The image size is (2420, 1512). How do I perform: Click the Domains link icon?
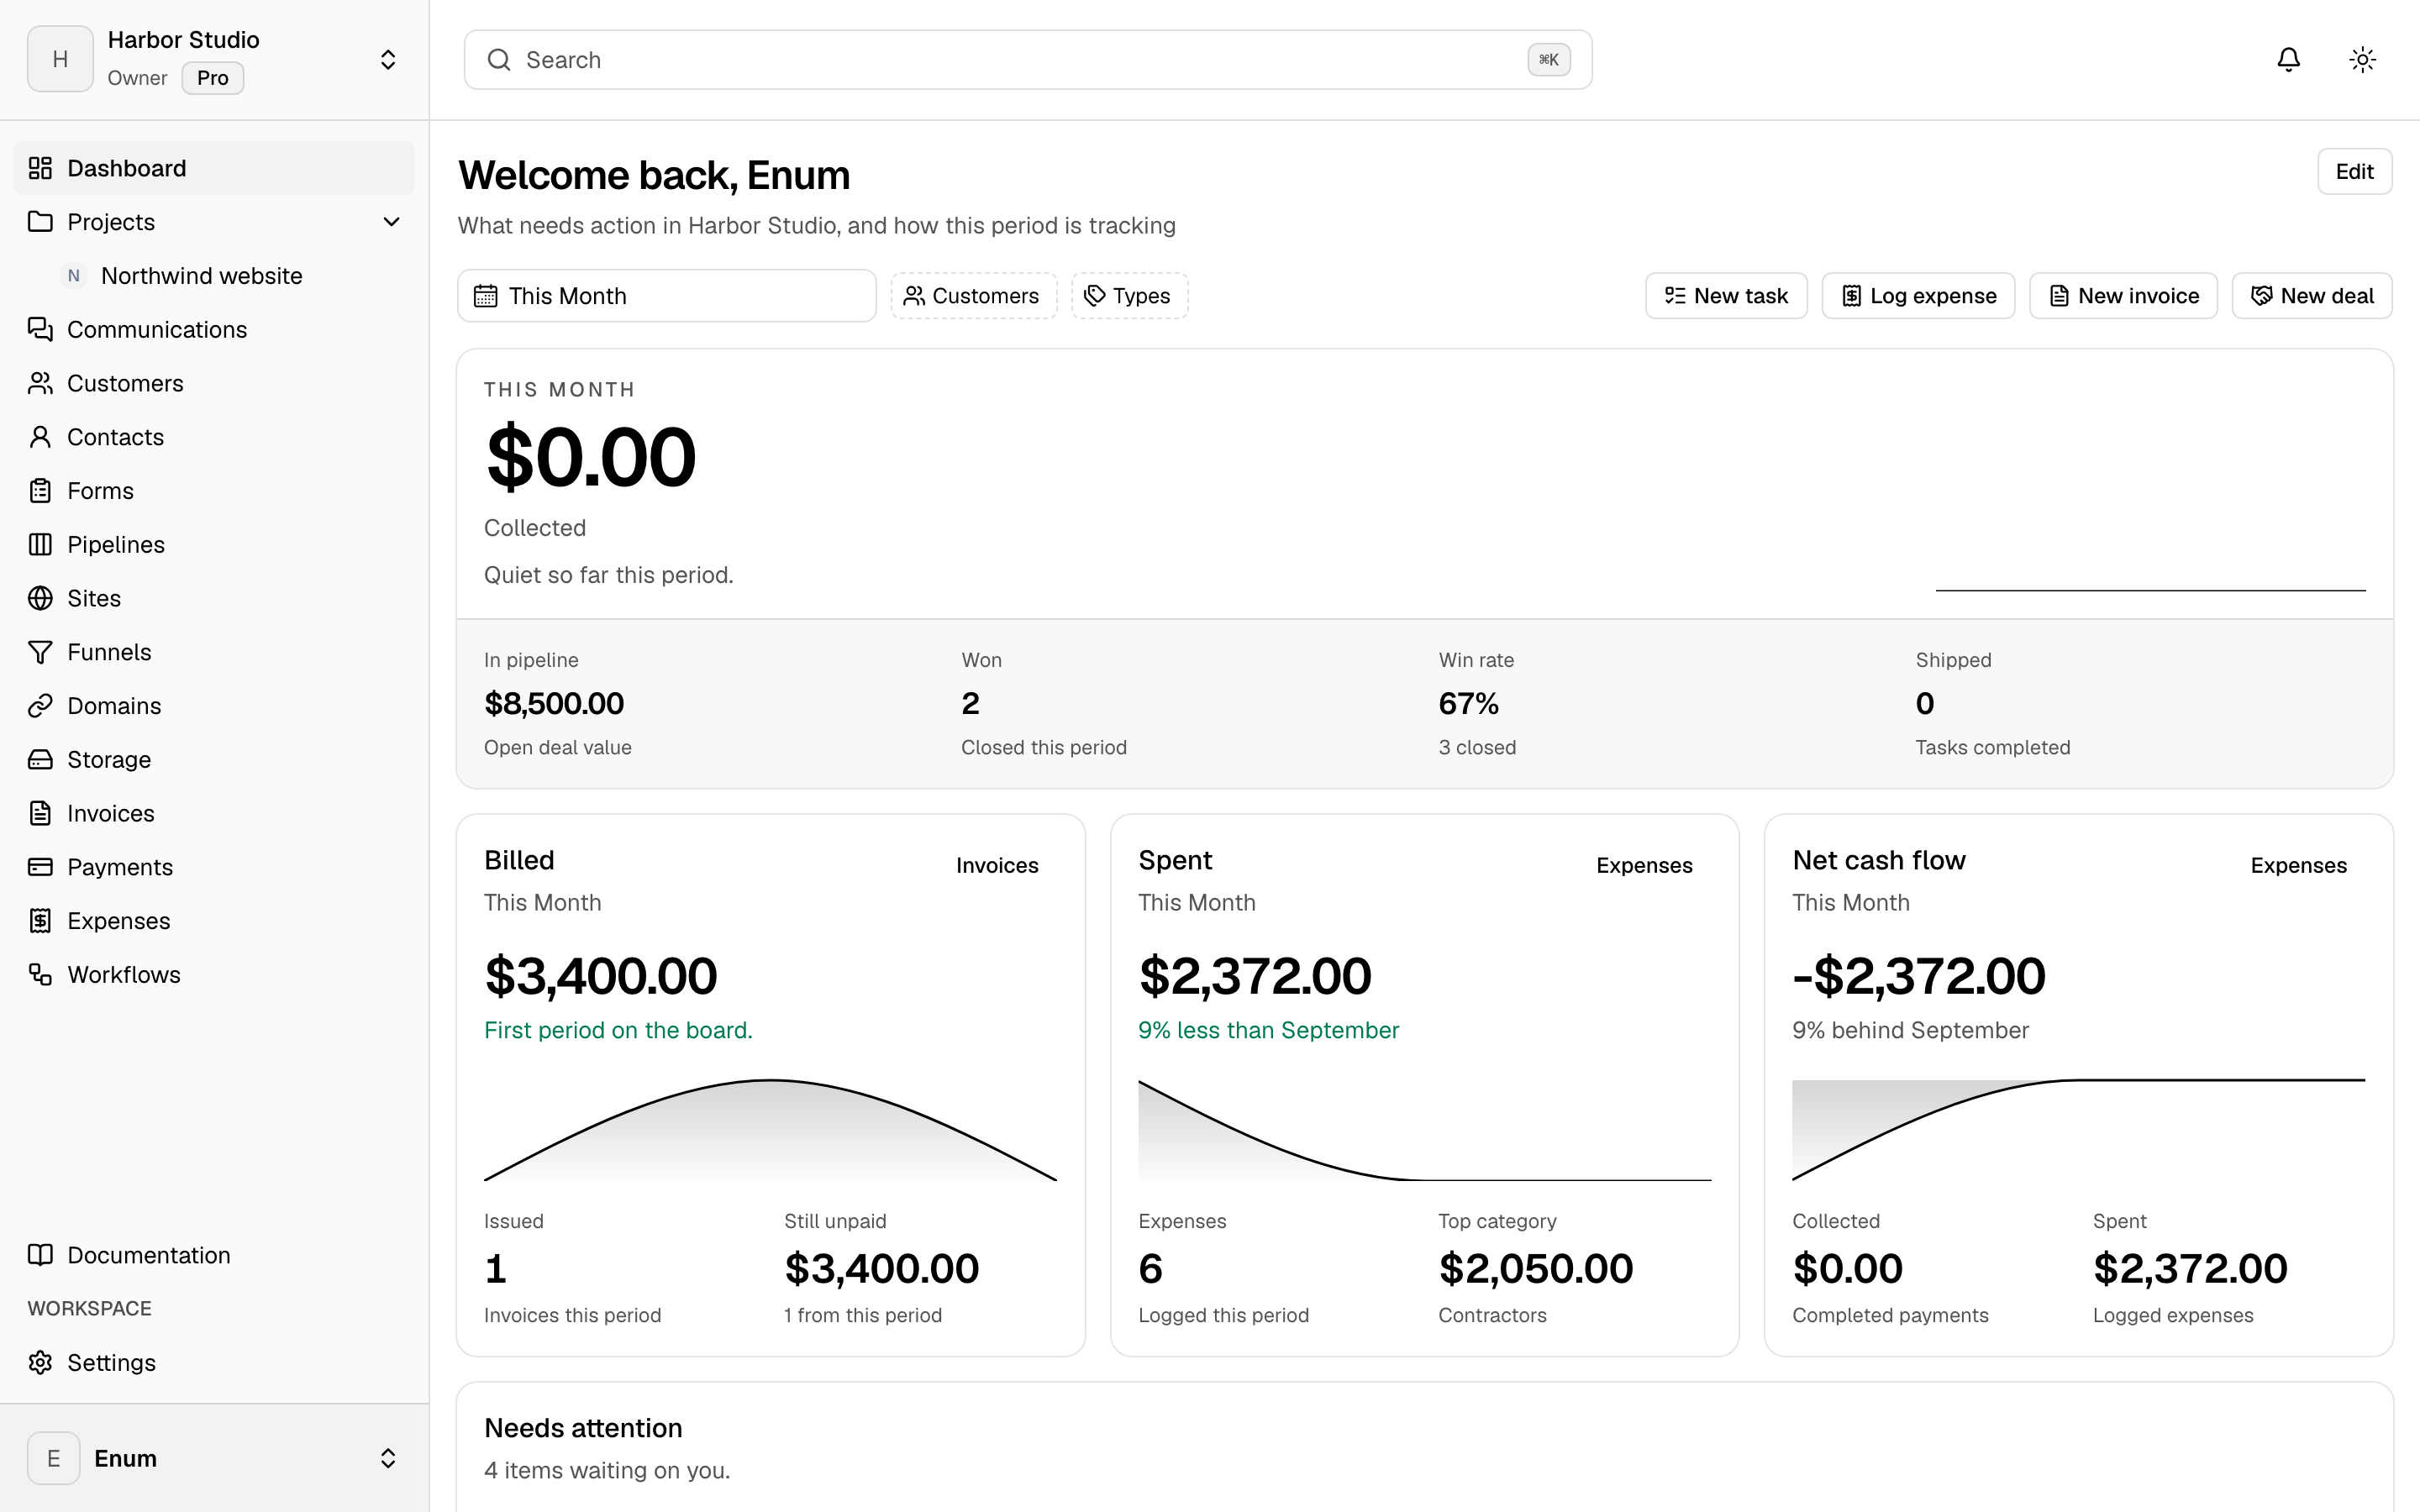pyautogui.click(x=40, y=706)
